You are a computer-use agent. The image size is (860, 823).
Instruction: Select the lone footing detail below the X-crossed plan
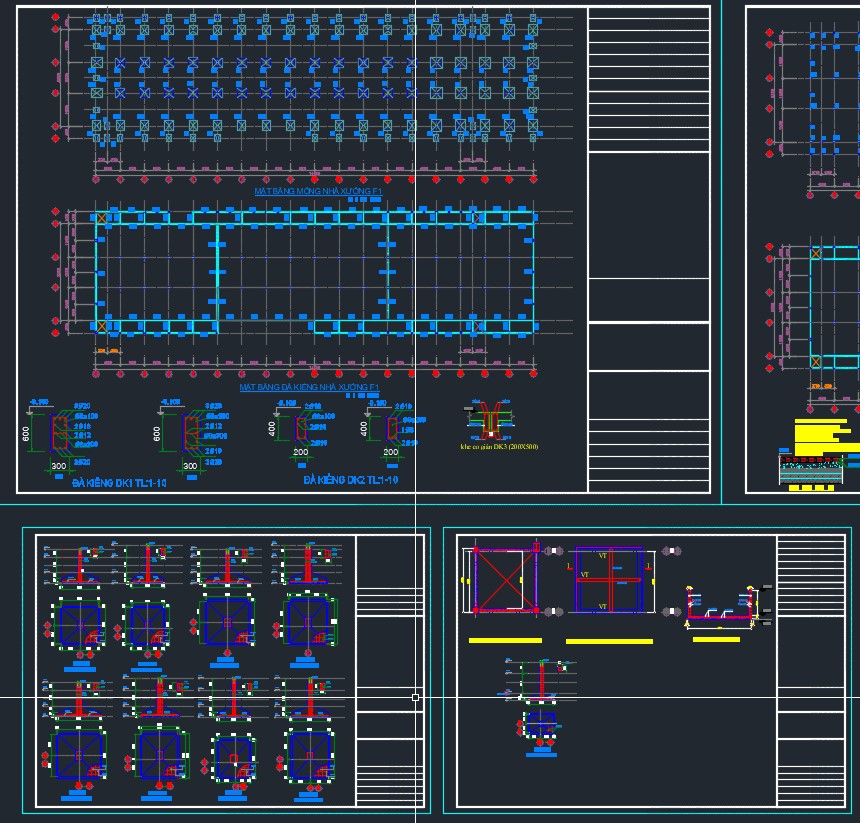pos(541,710)
